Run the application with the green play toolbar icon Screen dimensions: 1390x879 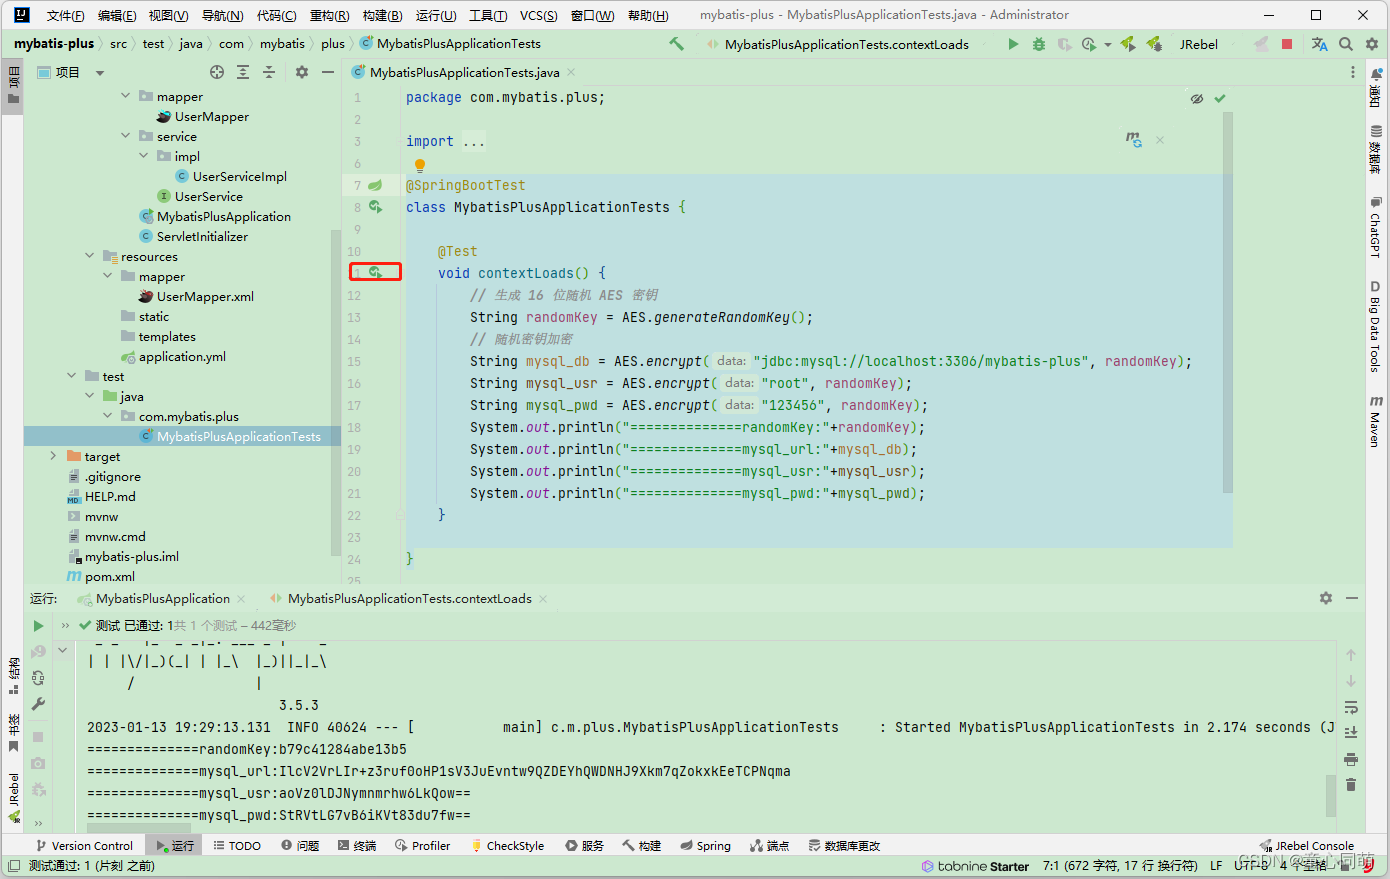coord(1014,44)
